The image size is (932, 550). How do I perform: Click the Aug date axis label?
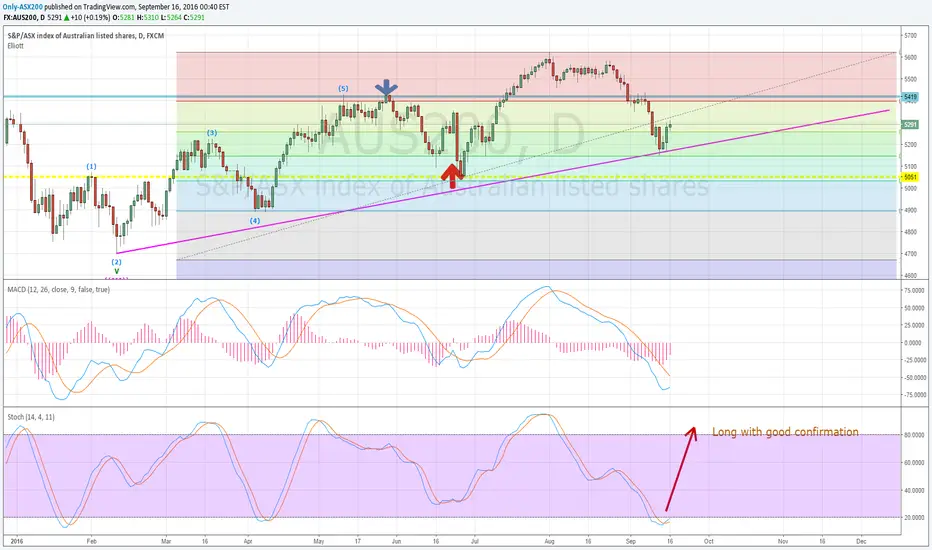(x=549, y=542)
